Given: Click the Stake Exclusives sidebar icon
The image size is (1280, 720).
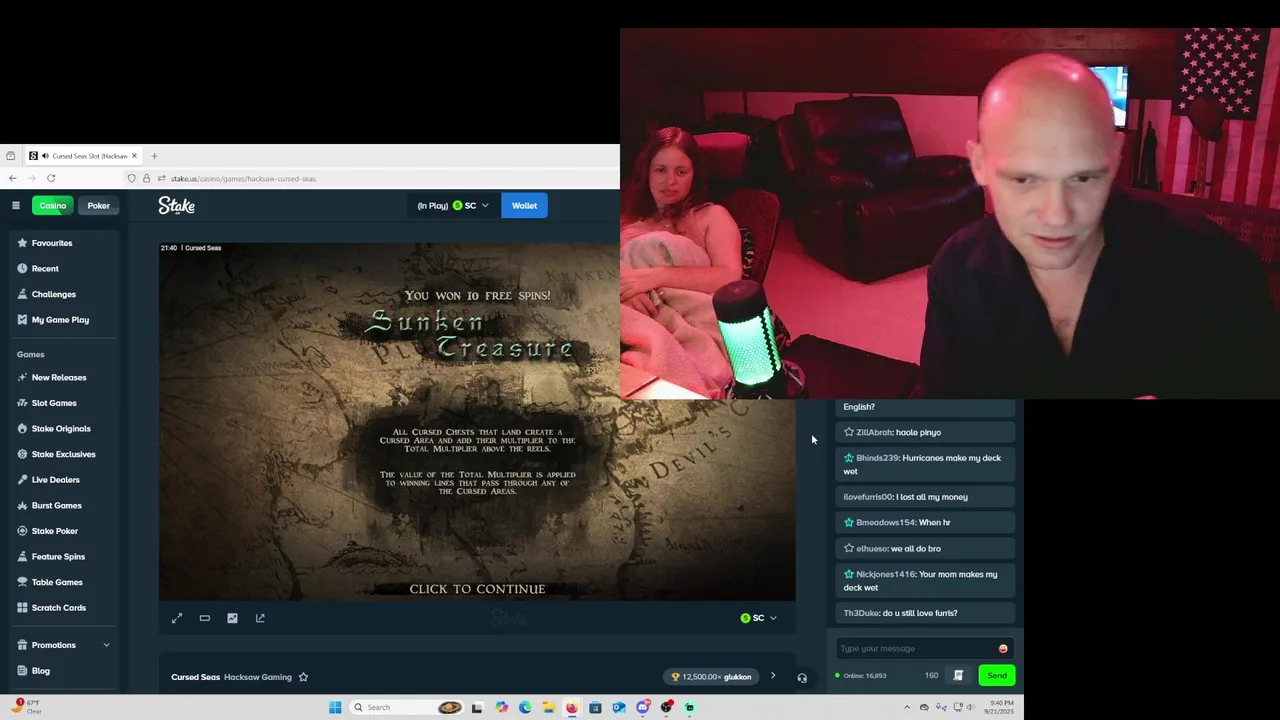Looking at the screenshot, I should (22, 454).
